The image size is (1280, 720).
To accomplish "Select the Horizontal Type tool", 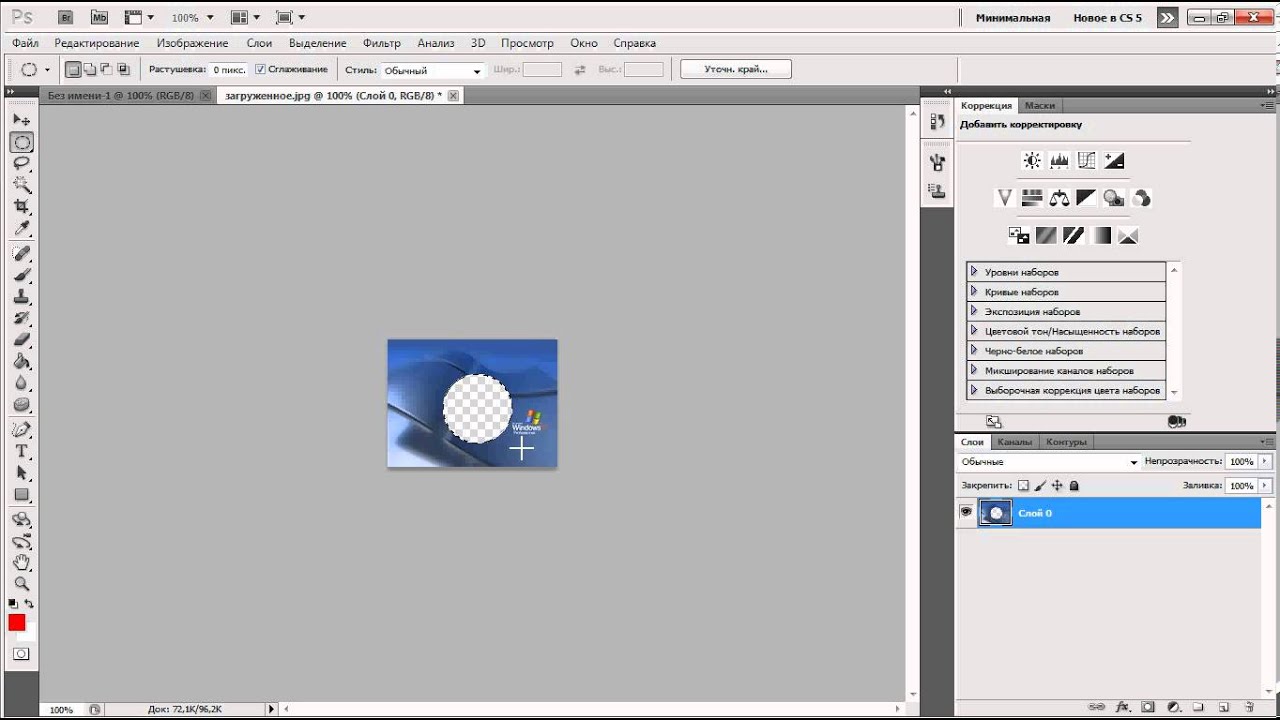I will tap(21, 452).
